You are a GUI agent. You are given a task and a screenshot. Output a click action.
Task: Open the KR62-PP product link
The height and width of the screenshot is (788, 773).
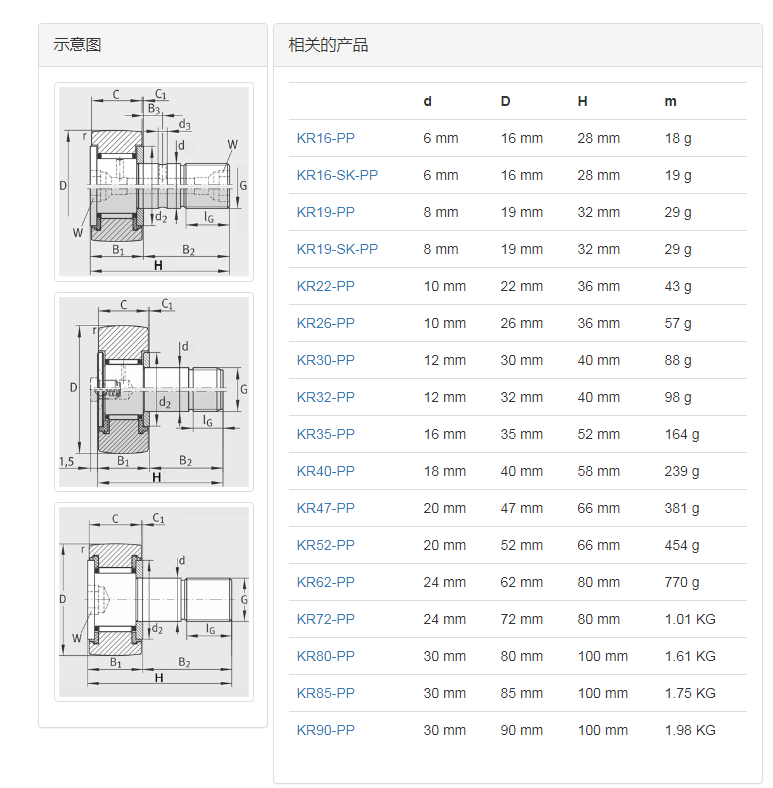[325, 582]
